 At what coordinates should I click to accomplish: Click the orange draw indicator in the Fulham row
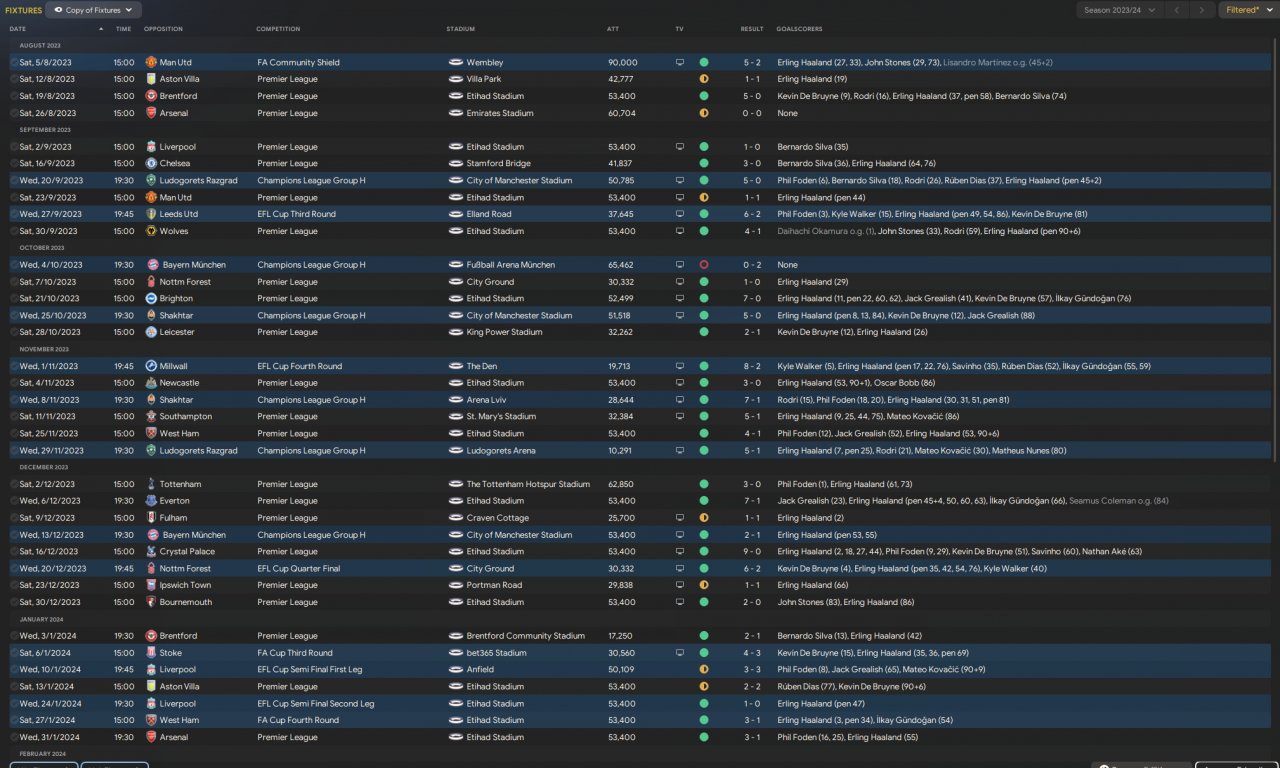(x=704, y=518)
